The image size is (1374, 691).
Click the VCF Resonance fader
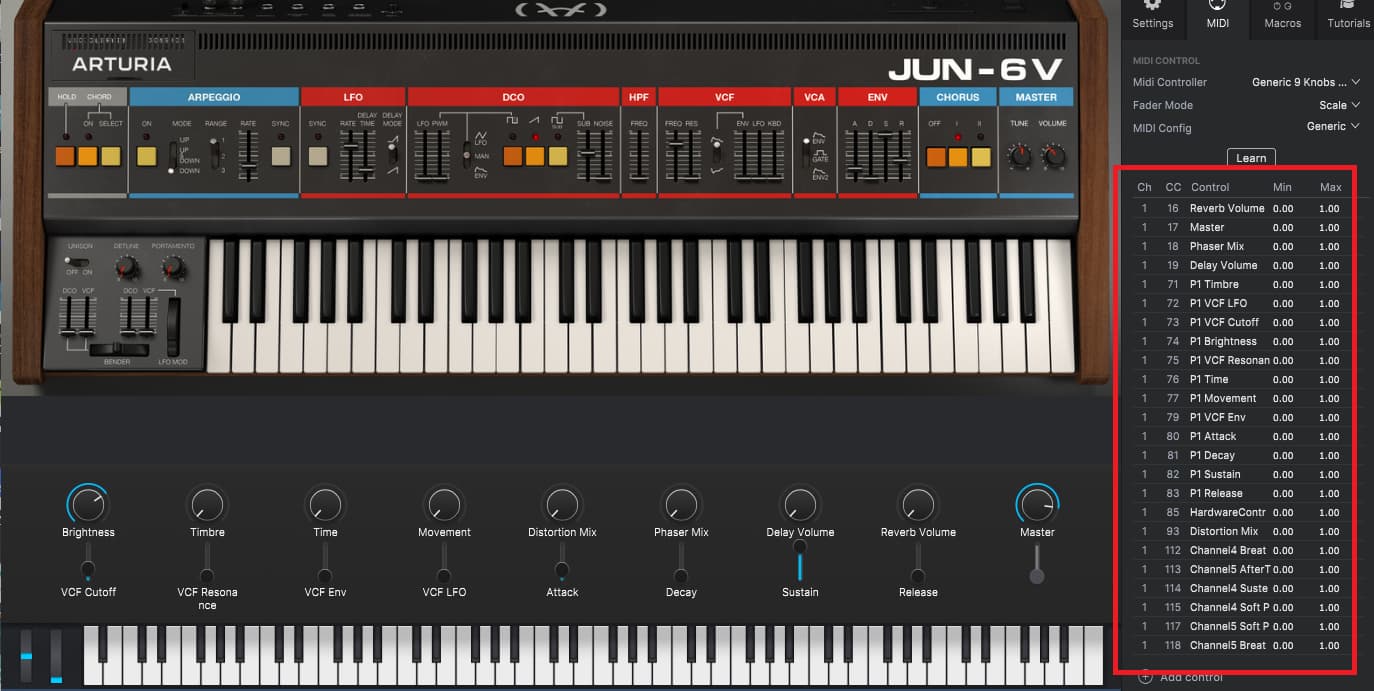click(x=207, y=562)
